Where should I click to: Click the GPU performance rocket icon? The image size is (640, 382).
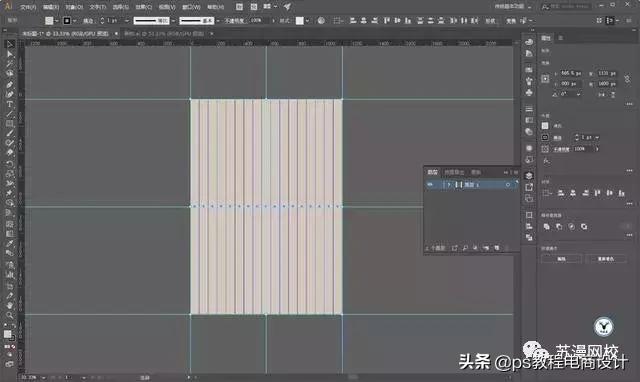coord(287,7)
